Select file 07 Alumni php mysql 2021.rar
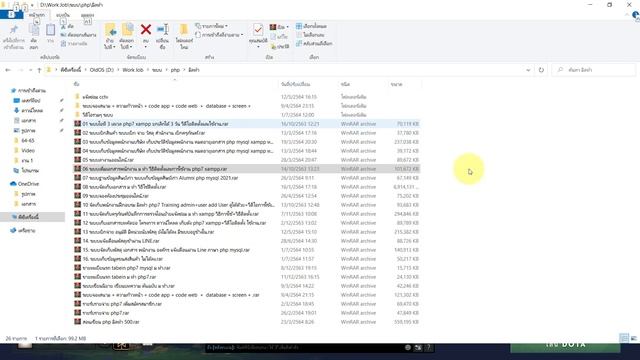The height and width of the screenshot is (360, 640). tap(247, 178)
